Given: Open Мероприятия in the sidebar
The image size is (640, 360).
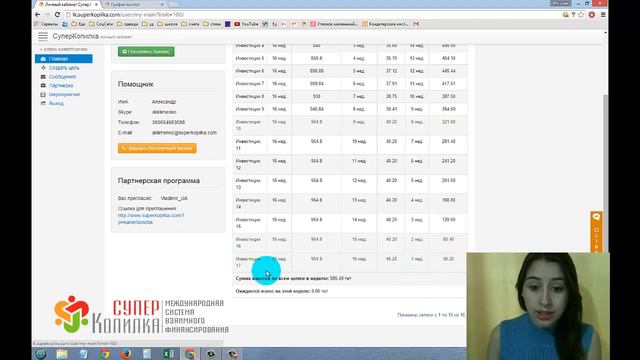Looking at the screenshot, I should click(64, 95).
